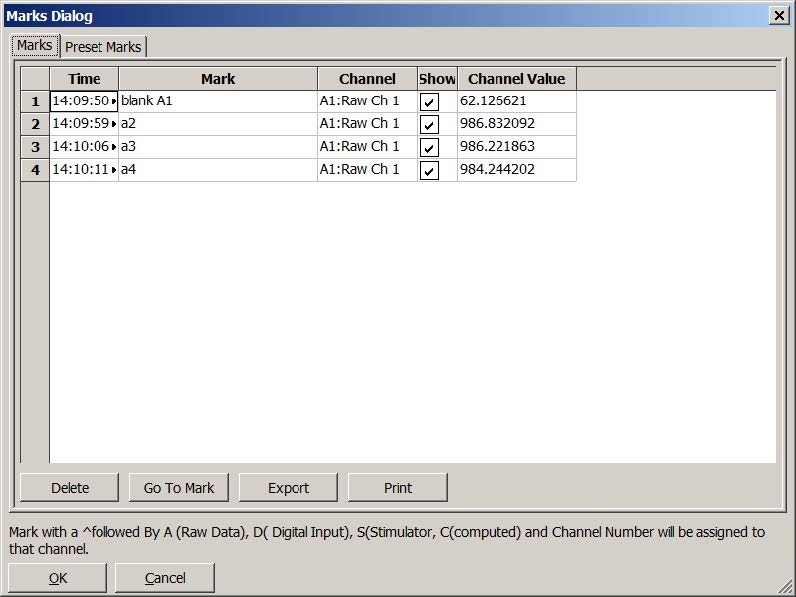The height and width of the screenshot is (597, 796).
Task: Select row header number 1
Action: coord(35,101)
